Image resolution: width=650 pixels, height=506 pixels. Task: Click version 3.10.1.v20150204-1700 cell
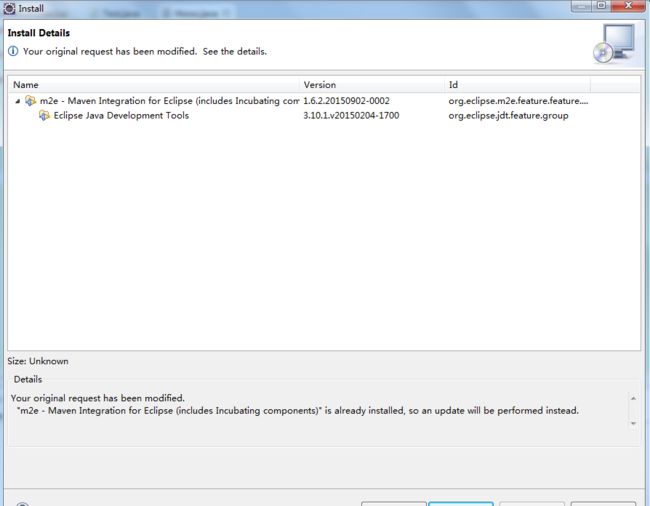[351, 116]
